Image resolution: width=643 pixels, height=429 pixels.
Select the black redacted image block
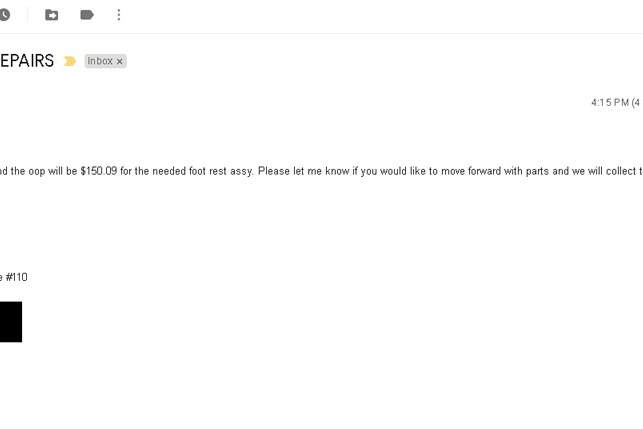(x=11, y=322)
